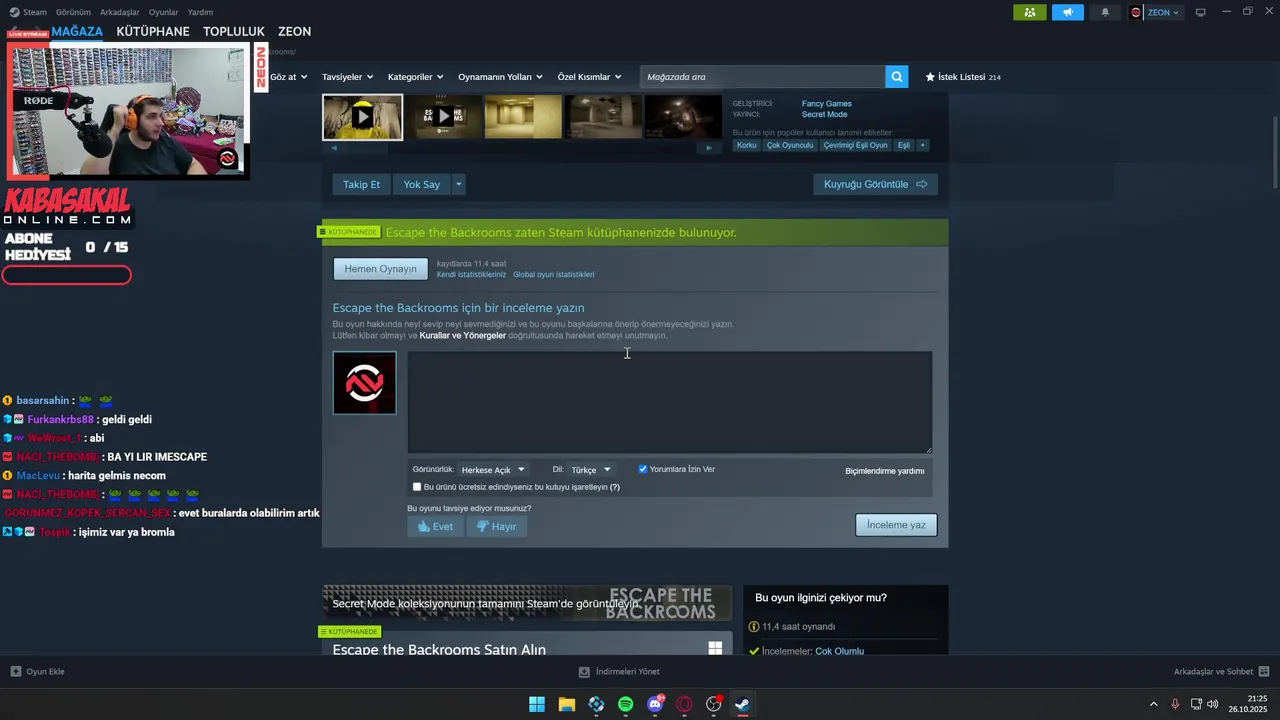Open Discord from the taskbar
The height and width of the screenshot is (720, 1280).
click(655, 704)
